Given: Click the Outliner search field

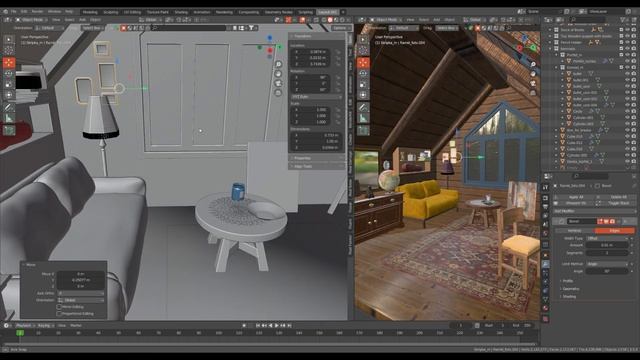Looking at the screenshot, I should pos(588,20).
